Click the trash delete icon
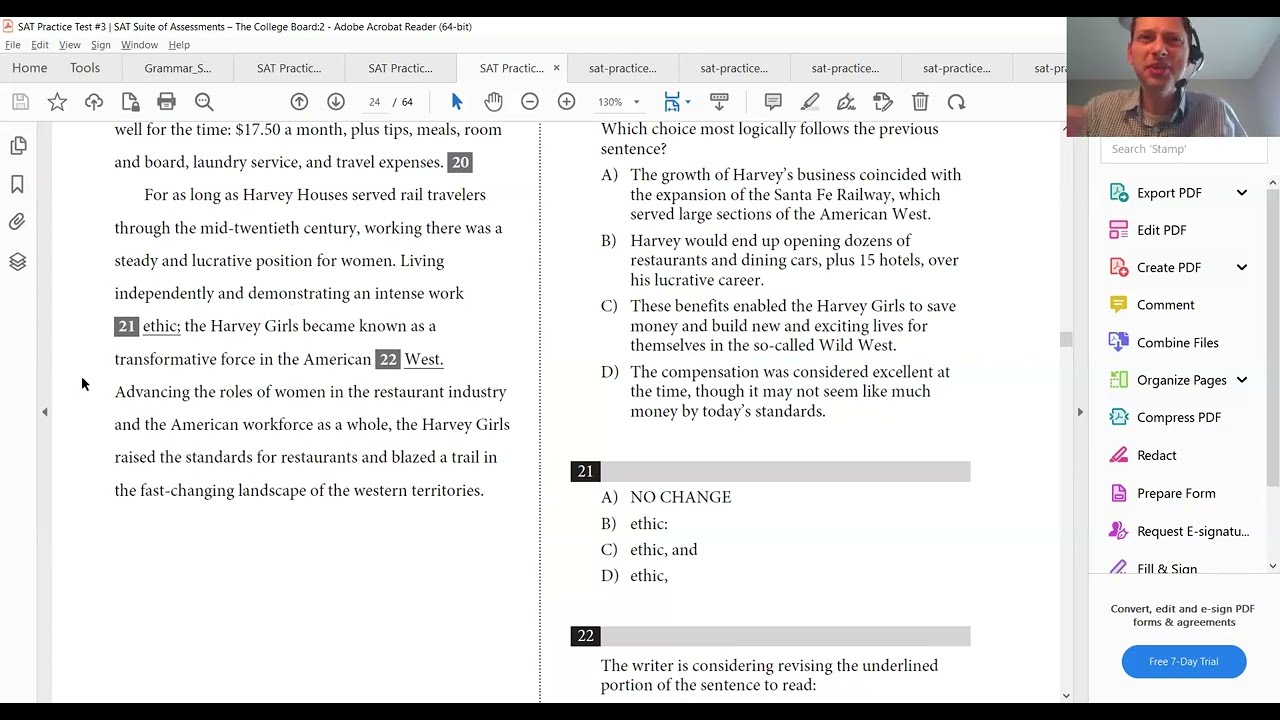 (920, 102)
